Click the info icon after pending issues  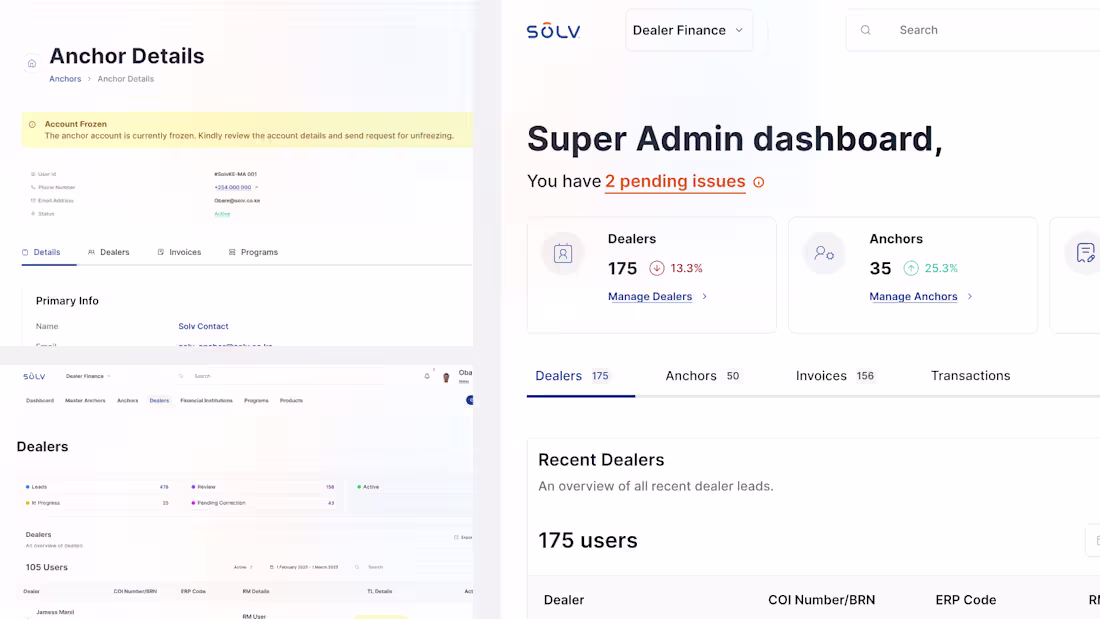758,182
